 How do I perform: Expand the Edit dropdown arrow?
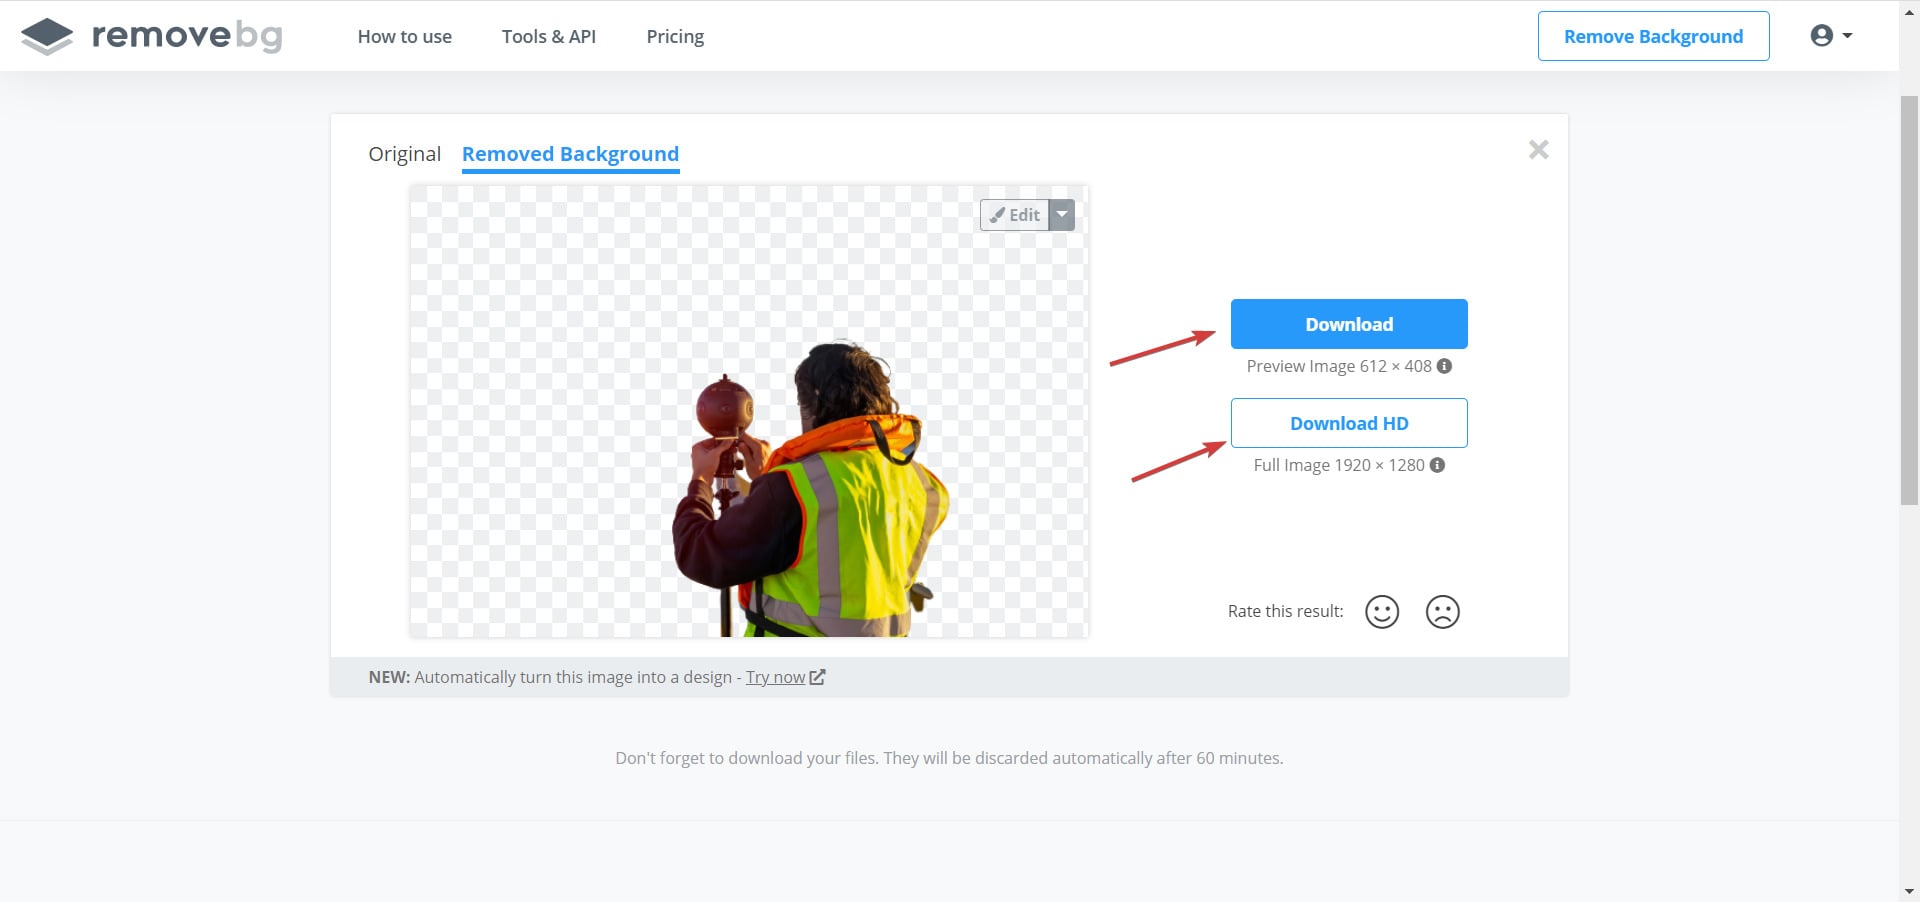1062,215
